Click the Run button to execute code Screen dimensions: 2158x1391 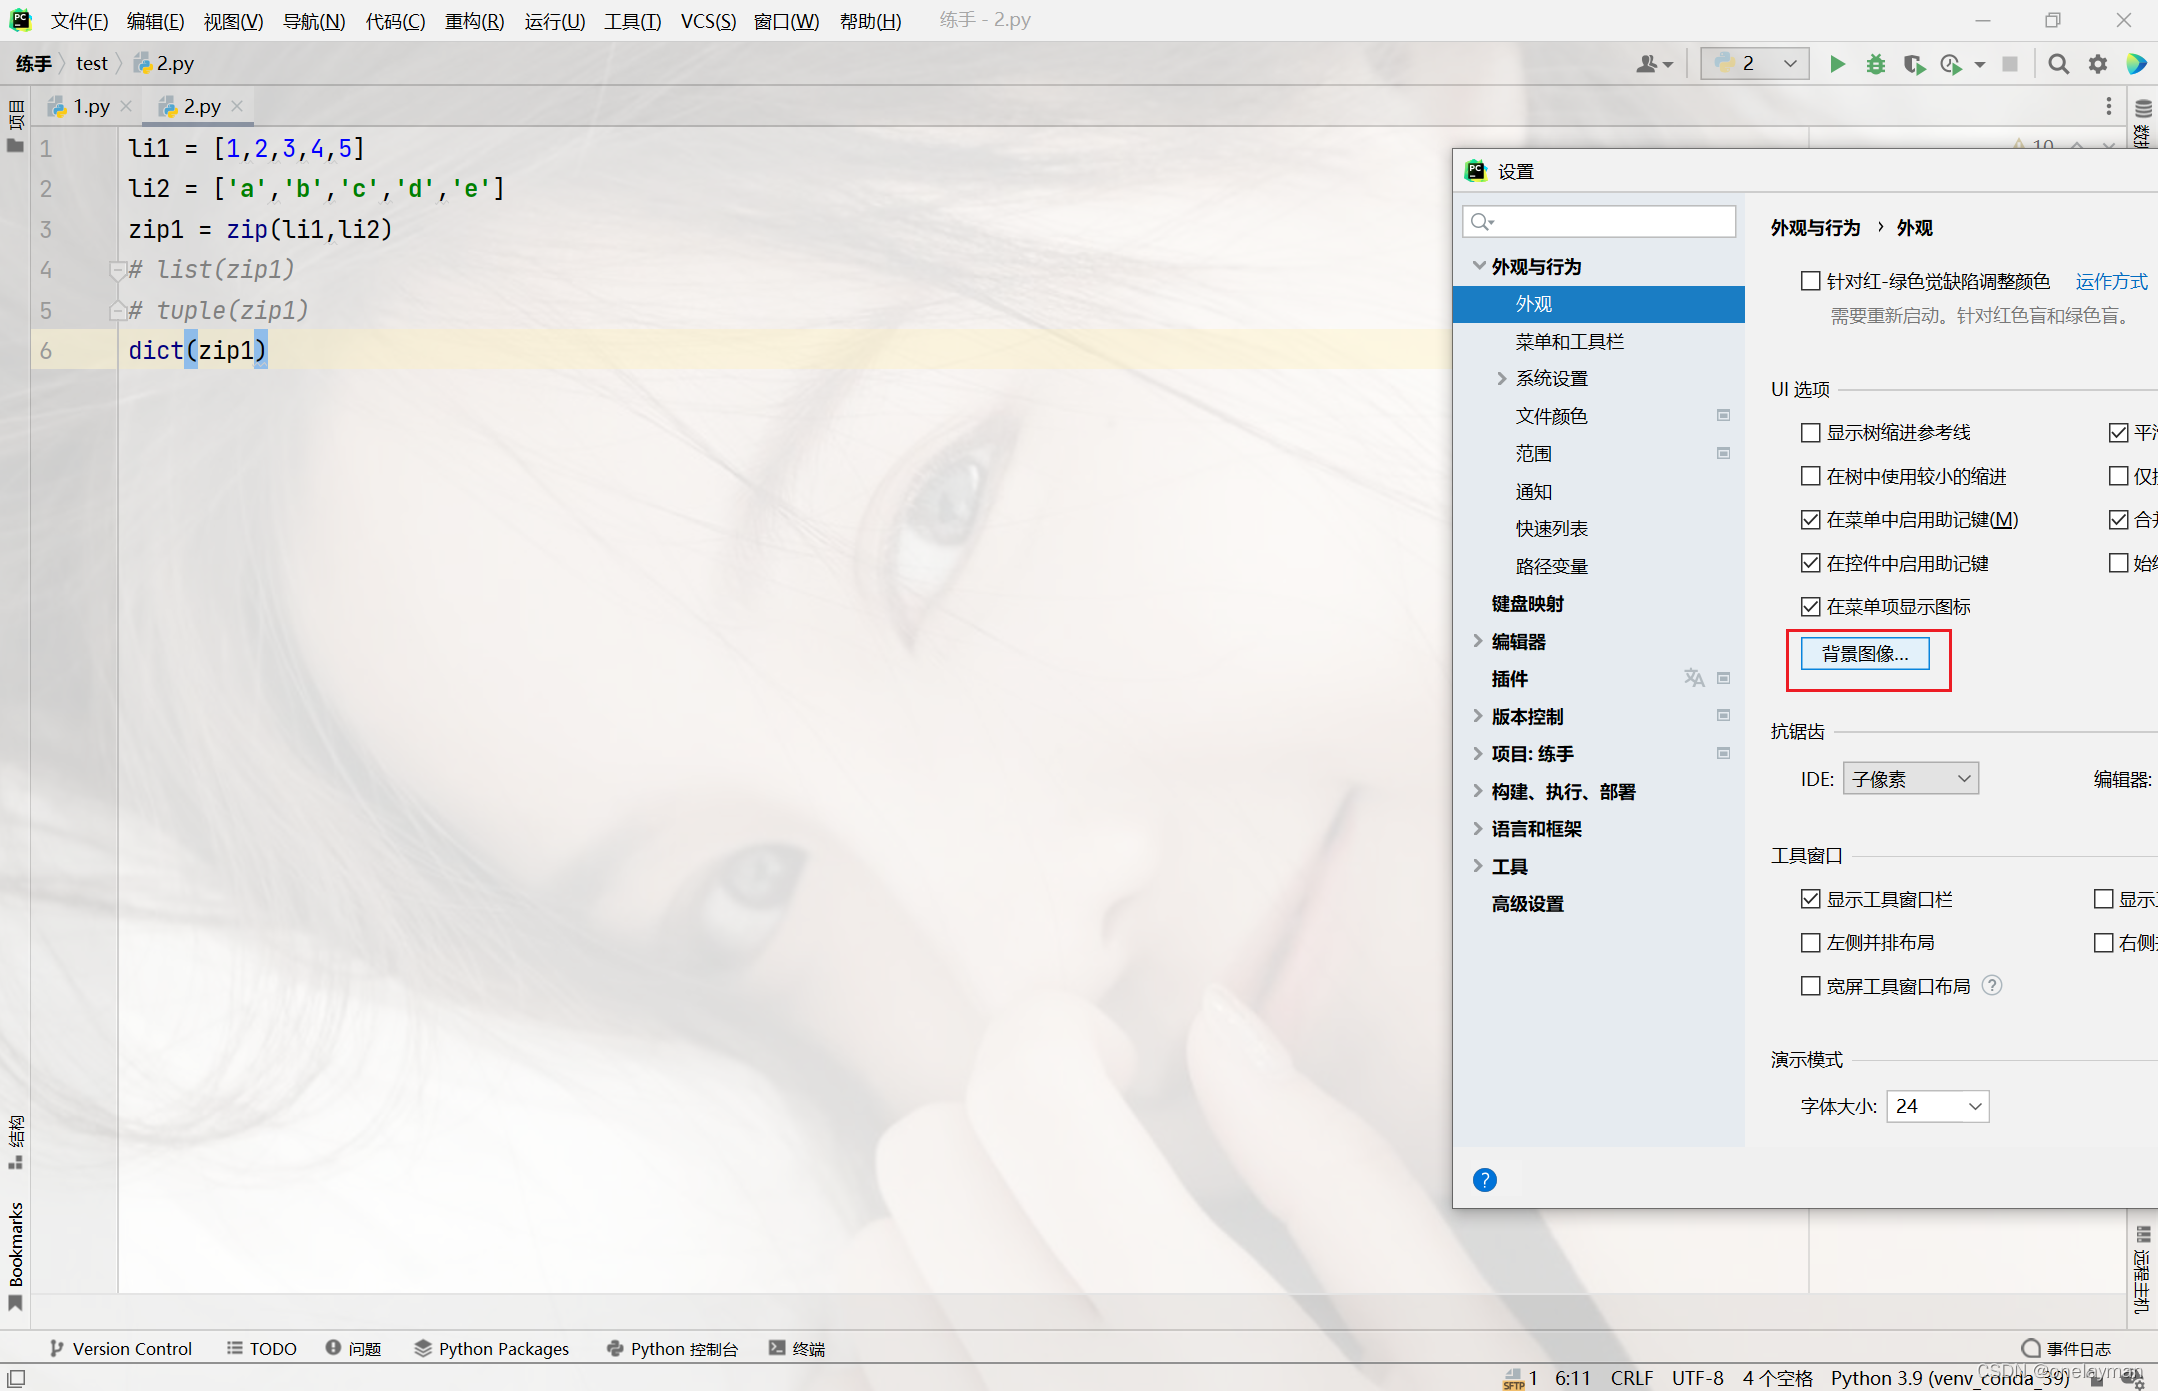[1836, 63]
